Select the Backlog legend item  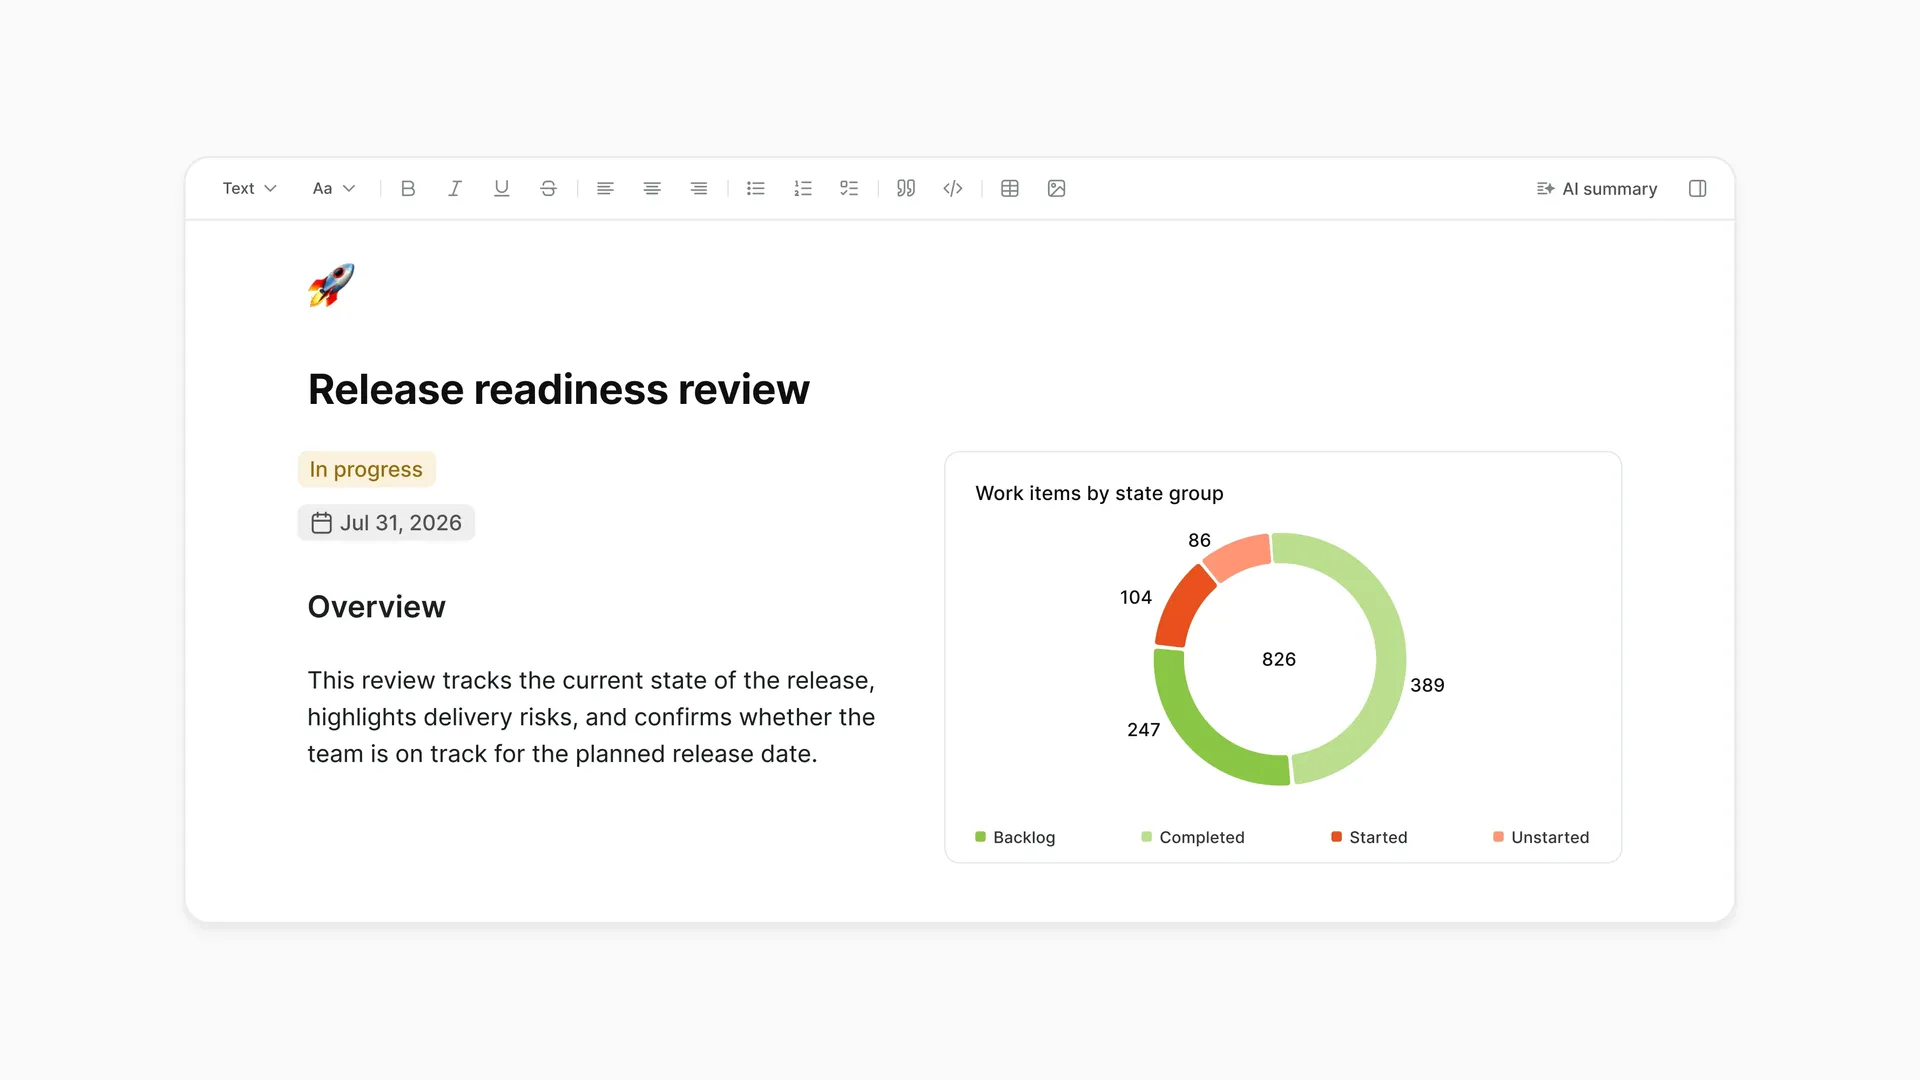(1015, 837)
